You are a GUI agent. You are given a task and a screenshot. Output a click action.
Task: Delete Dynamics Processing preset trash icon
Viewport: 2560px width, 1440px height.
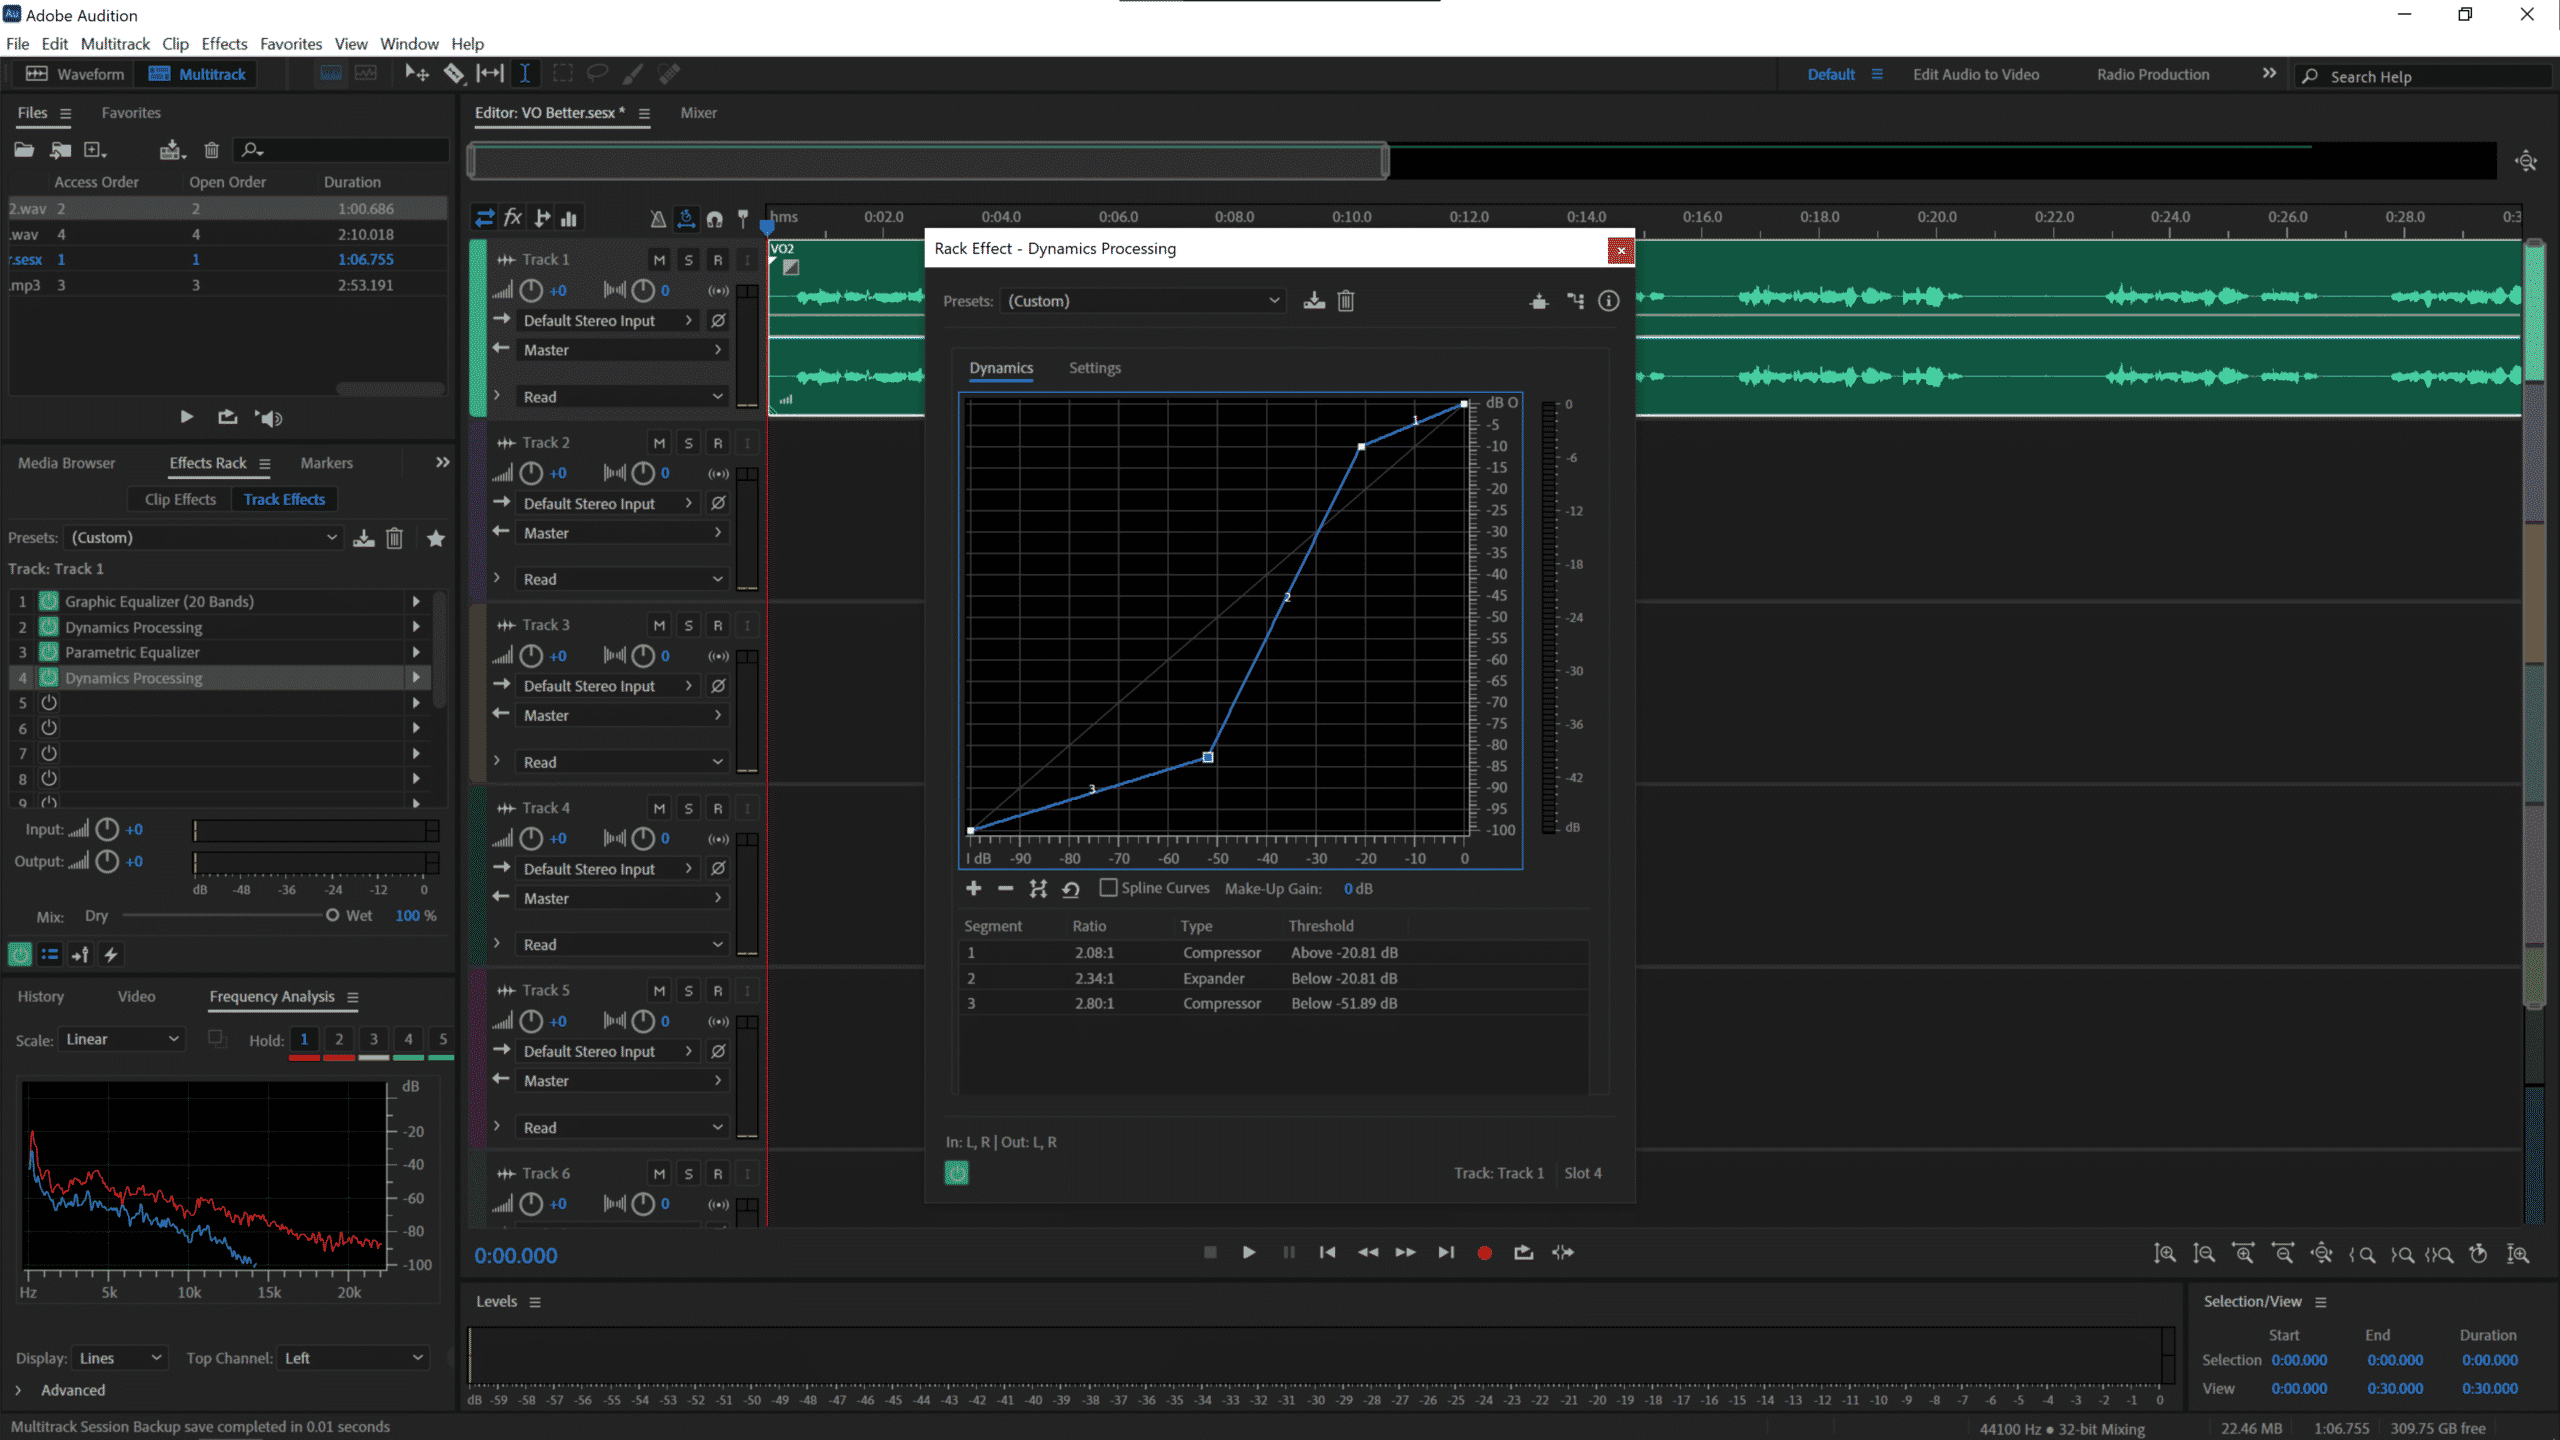click(1346, 301)
